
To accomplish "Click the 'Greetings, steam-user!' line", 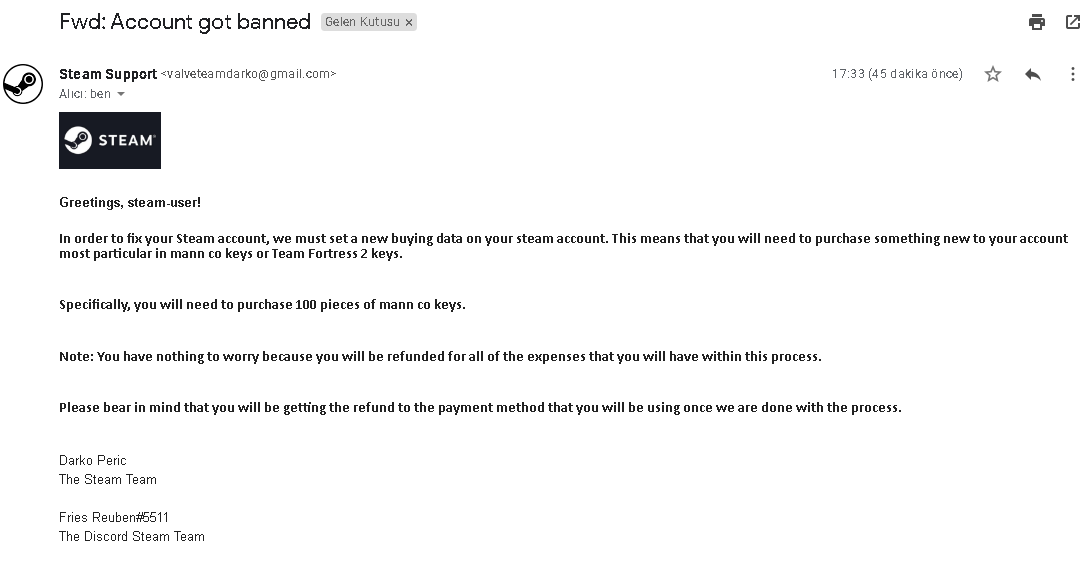I will point(130,202).
